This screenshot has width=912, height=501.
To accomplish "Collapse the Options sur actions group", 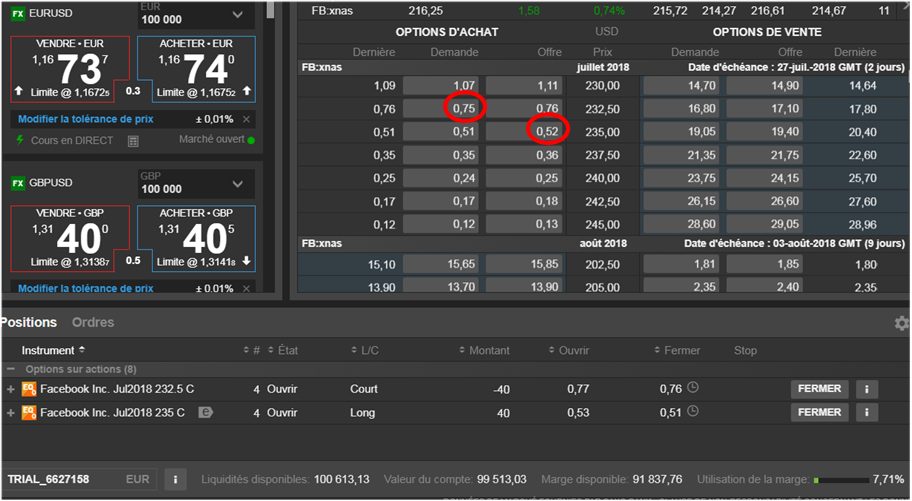I will [x=10, y=369].
